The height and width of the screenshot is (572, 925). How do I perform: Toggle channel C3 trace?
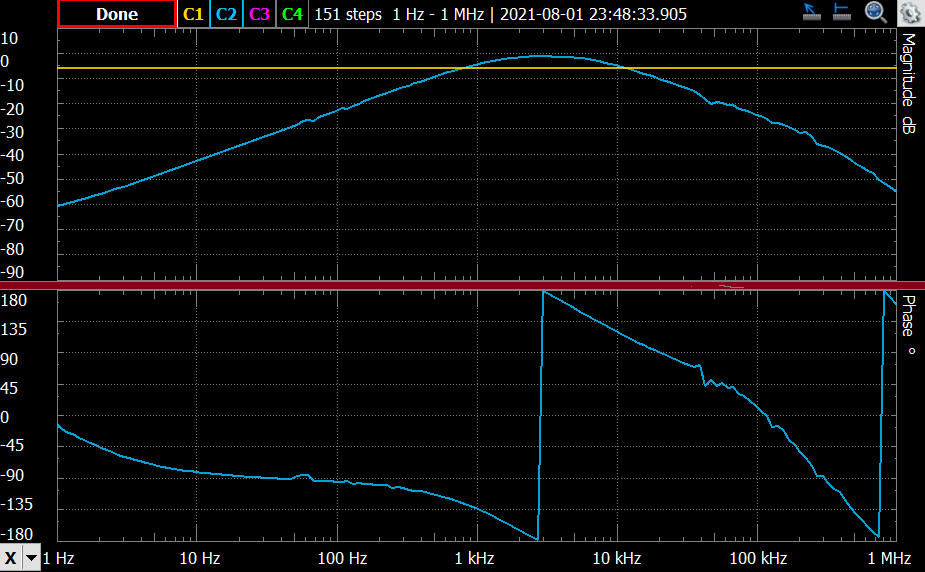click(x=259, y=14)
